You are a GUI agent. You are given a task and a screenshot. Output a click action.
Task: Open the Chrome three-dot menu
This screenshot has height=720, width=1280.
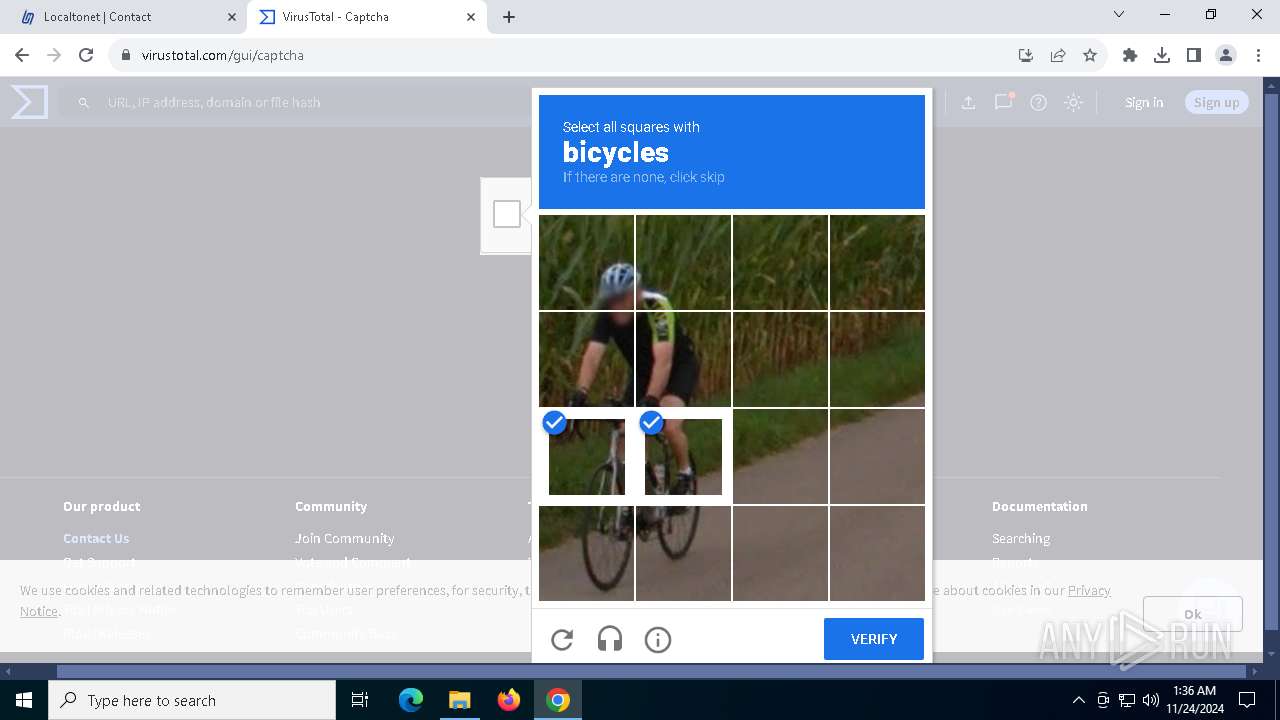tap(1258, 55)
